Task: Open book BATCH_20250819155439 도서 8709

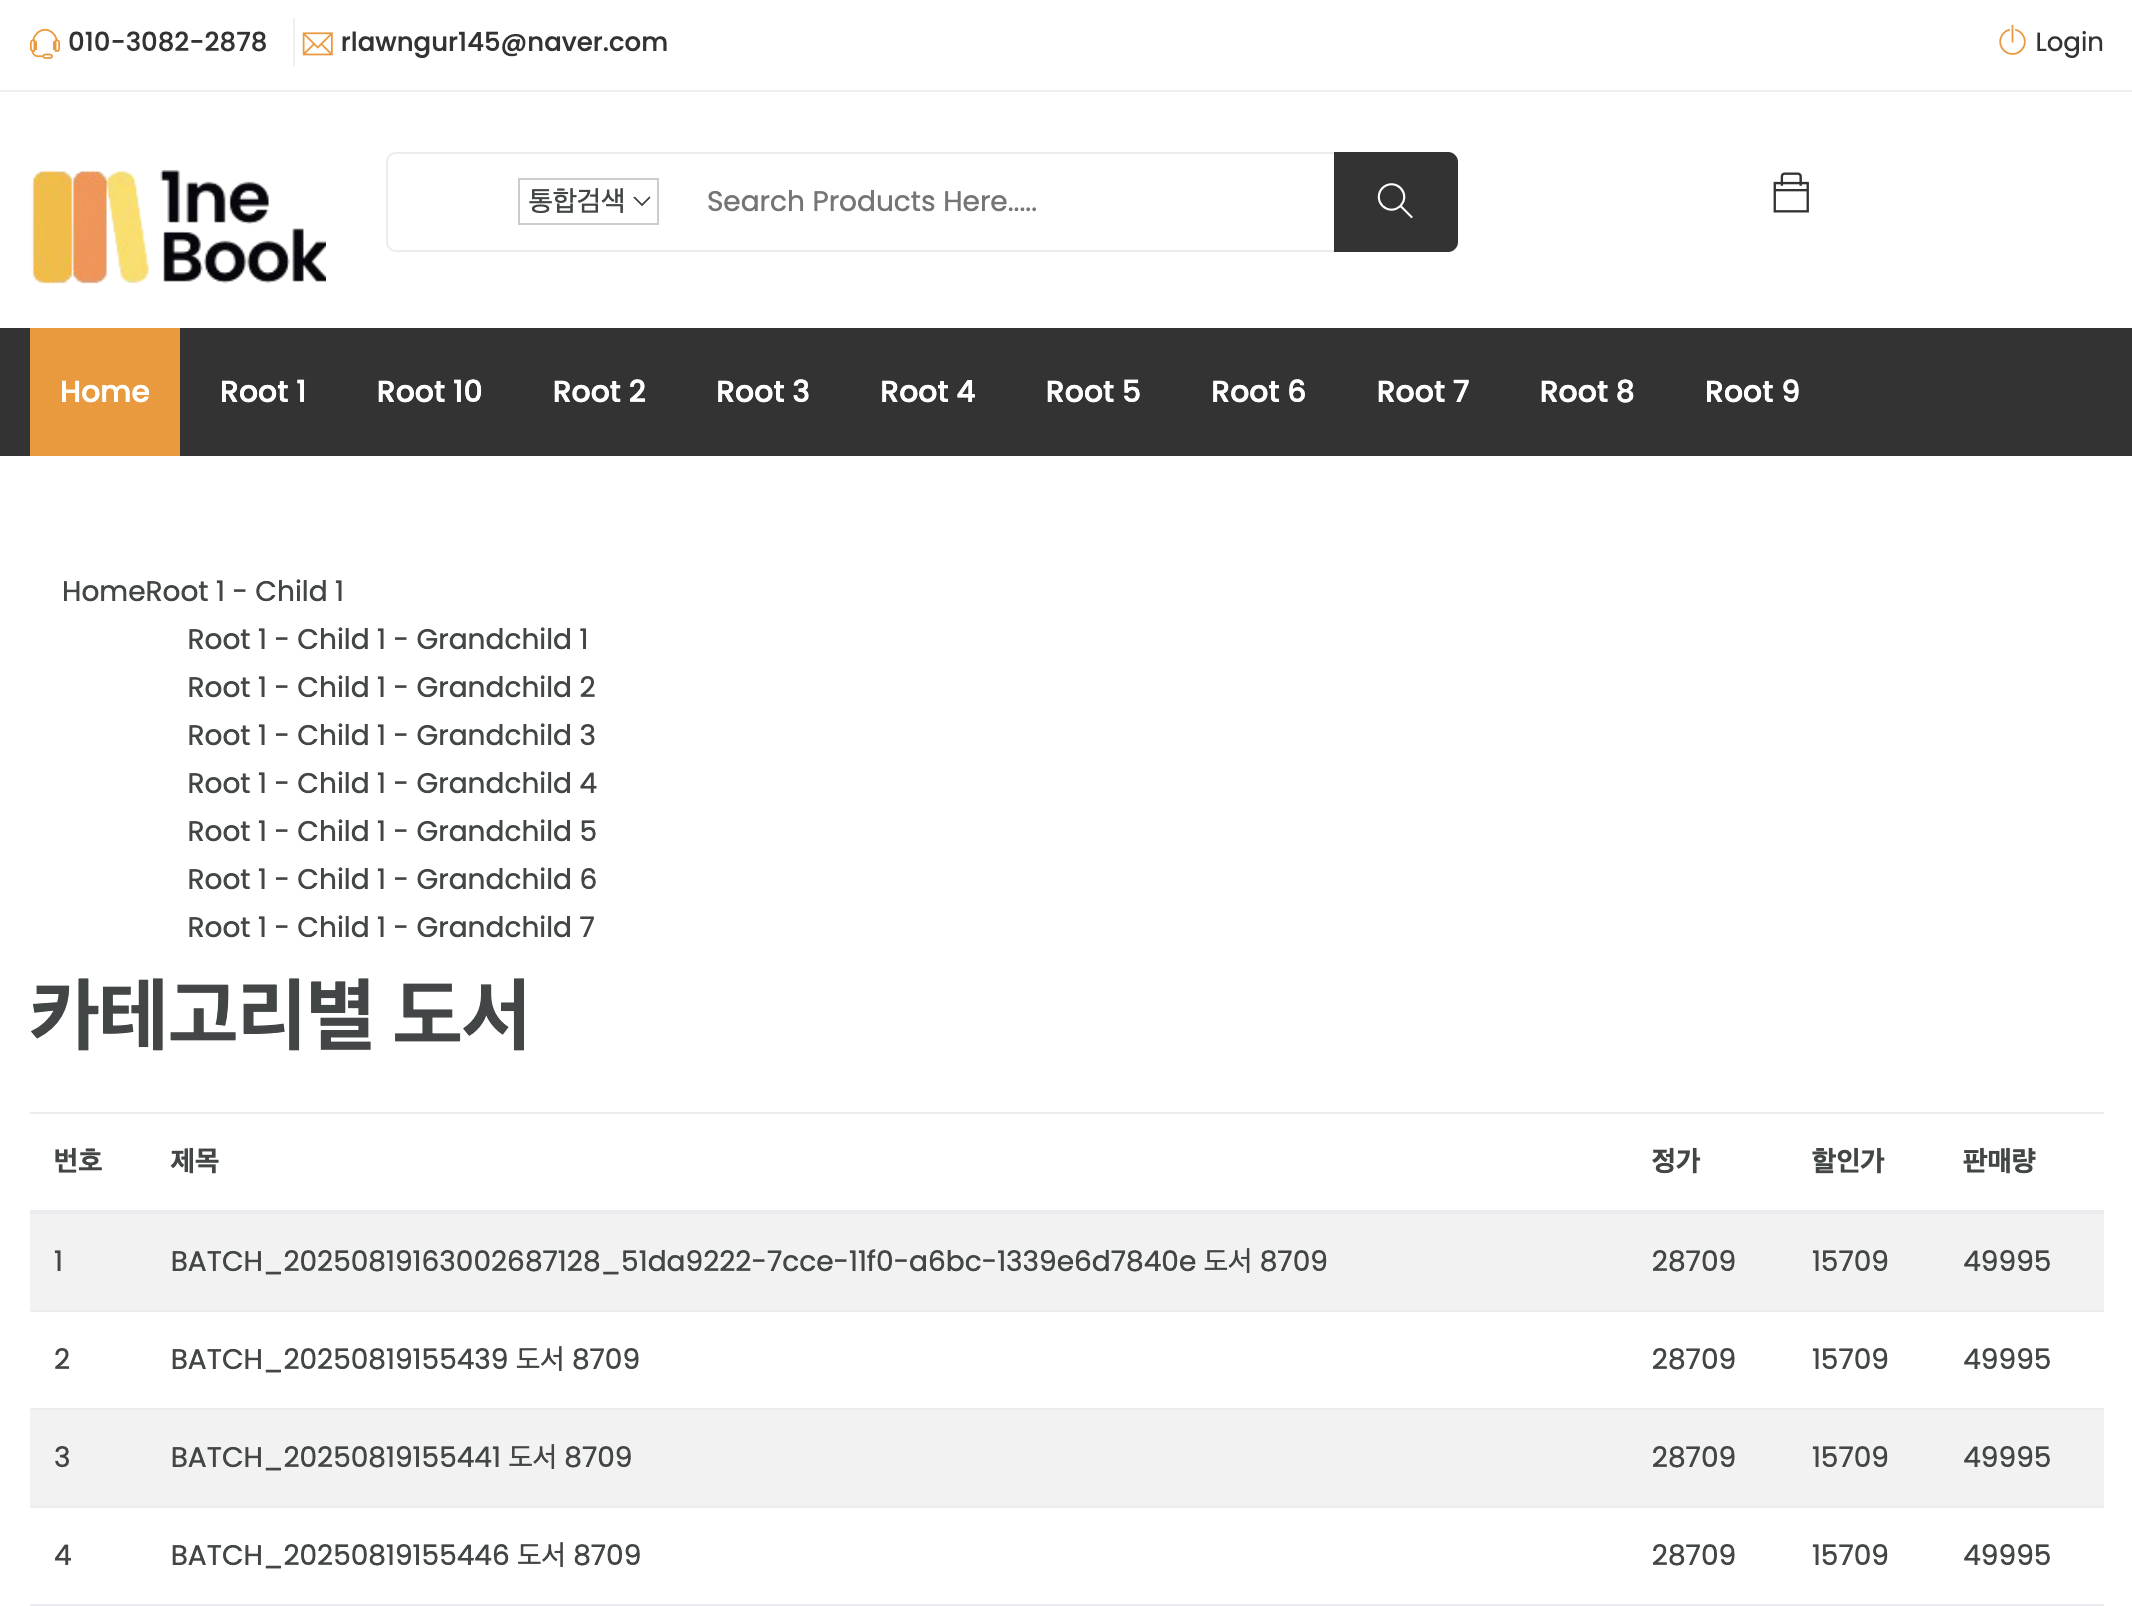Action: pyautogui.click(x=405, y=1359)
